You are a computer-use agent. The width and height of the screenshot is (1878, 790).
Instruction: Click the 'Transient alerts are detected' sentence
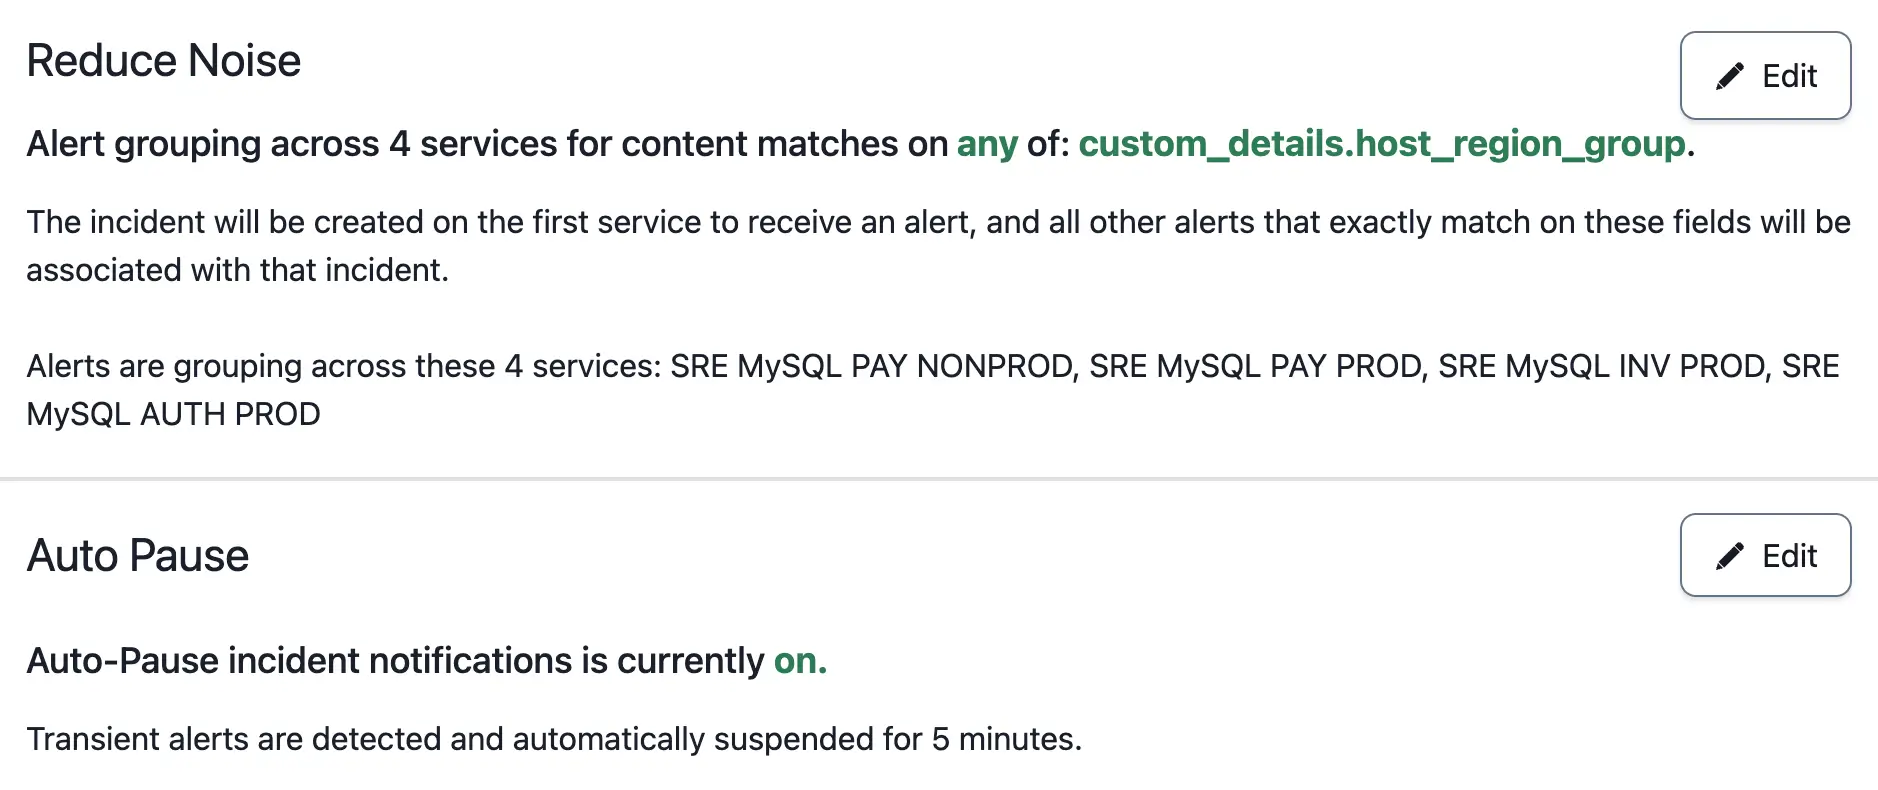(400, 739)
